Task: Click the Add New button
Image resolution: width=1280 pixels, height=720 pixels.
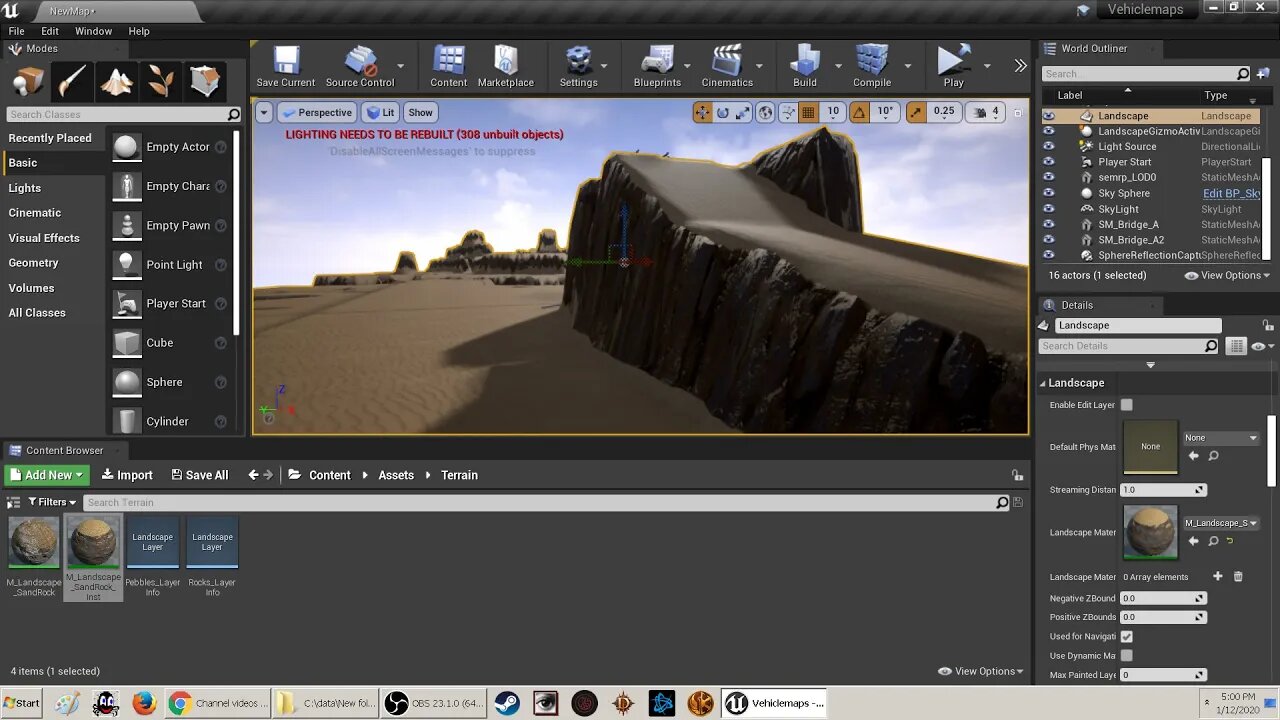Action: [x=47, y=475]
